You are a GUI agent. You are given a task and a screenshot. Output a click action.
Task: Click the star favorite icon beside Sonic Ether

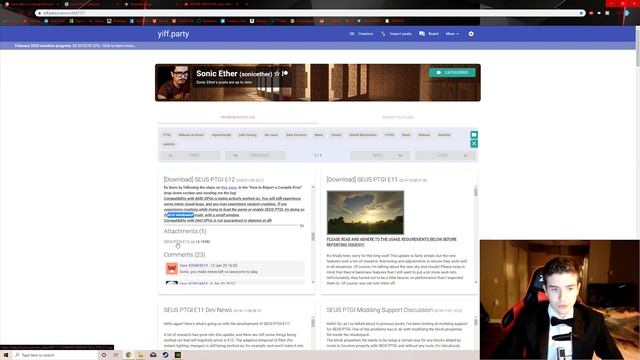click(277, 73)
